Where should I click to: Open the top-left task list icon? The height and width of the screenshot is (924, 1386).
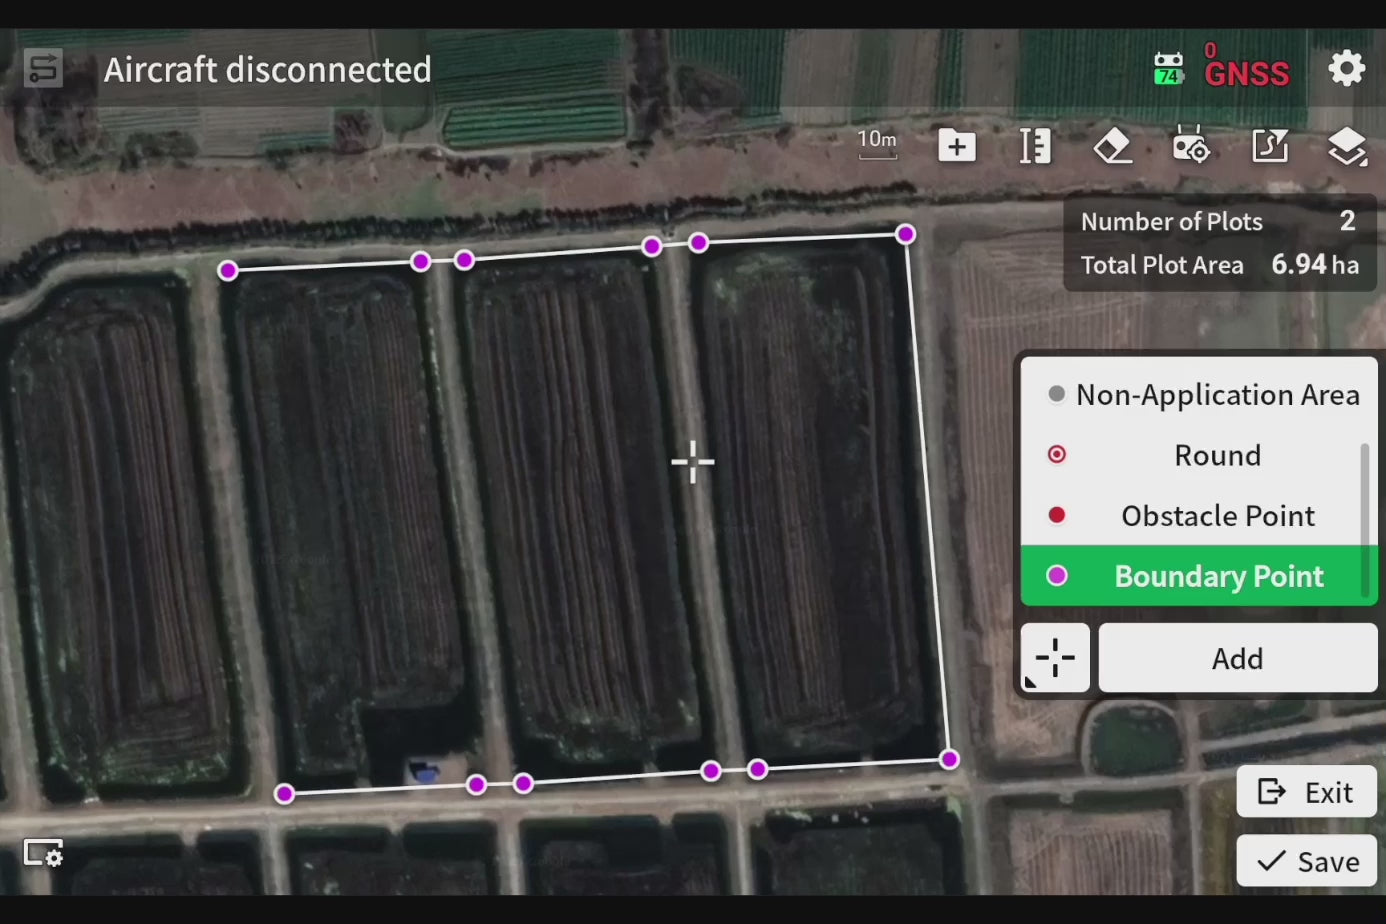[x=43, y=69]
